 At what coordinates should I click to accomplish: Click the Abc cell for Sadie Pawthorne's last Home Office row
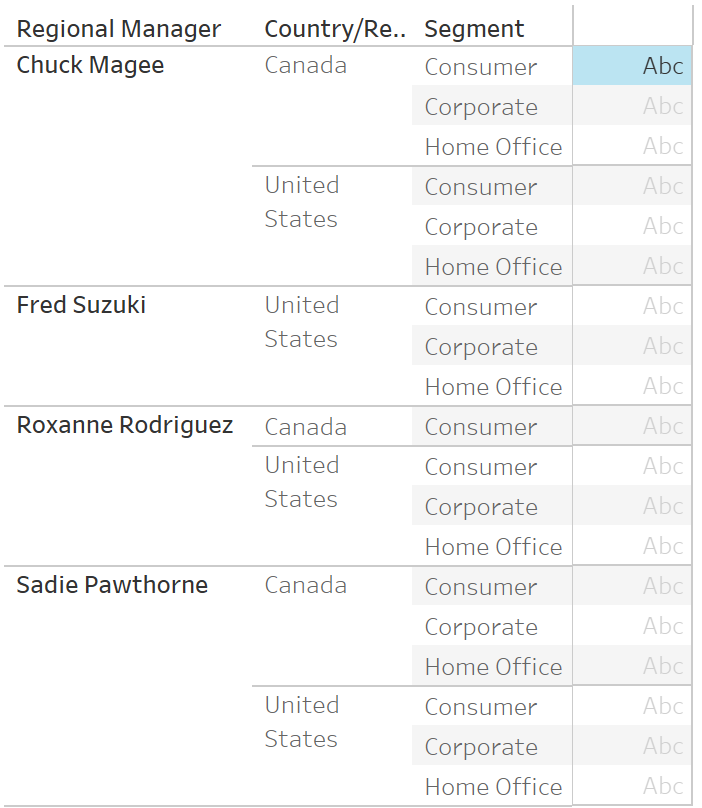(x=632, y=786)
